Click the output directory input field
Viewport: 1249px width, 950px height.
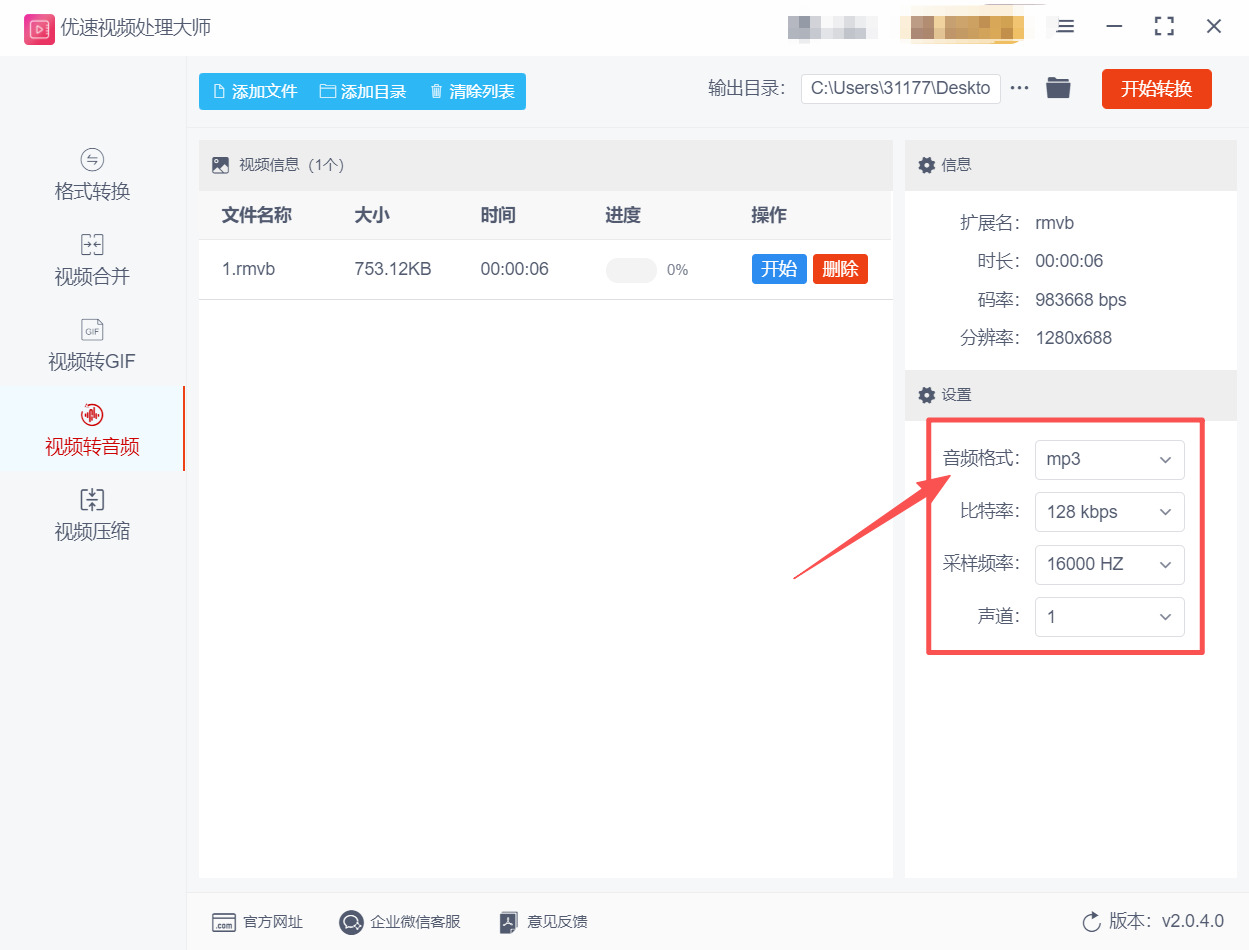click(x=900, y=88)
